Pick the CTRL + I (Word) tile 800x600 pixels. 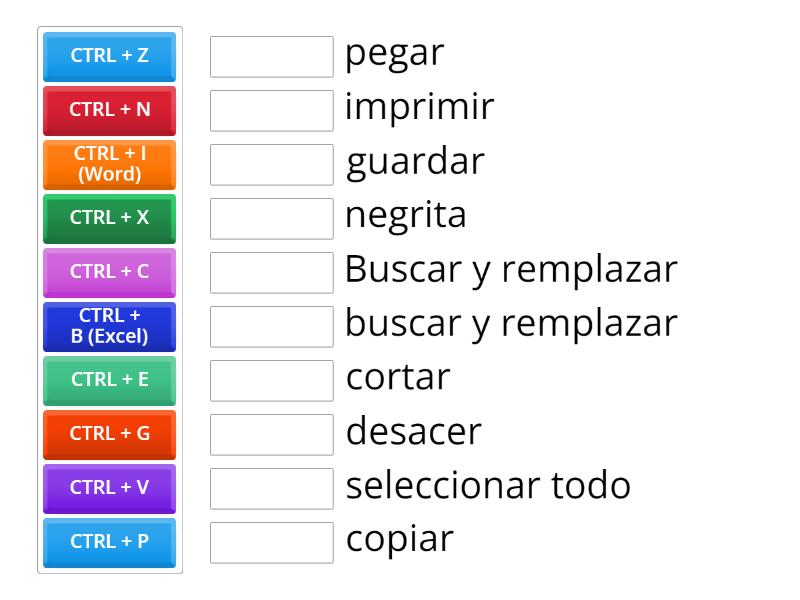point(108,164)
